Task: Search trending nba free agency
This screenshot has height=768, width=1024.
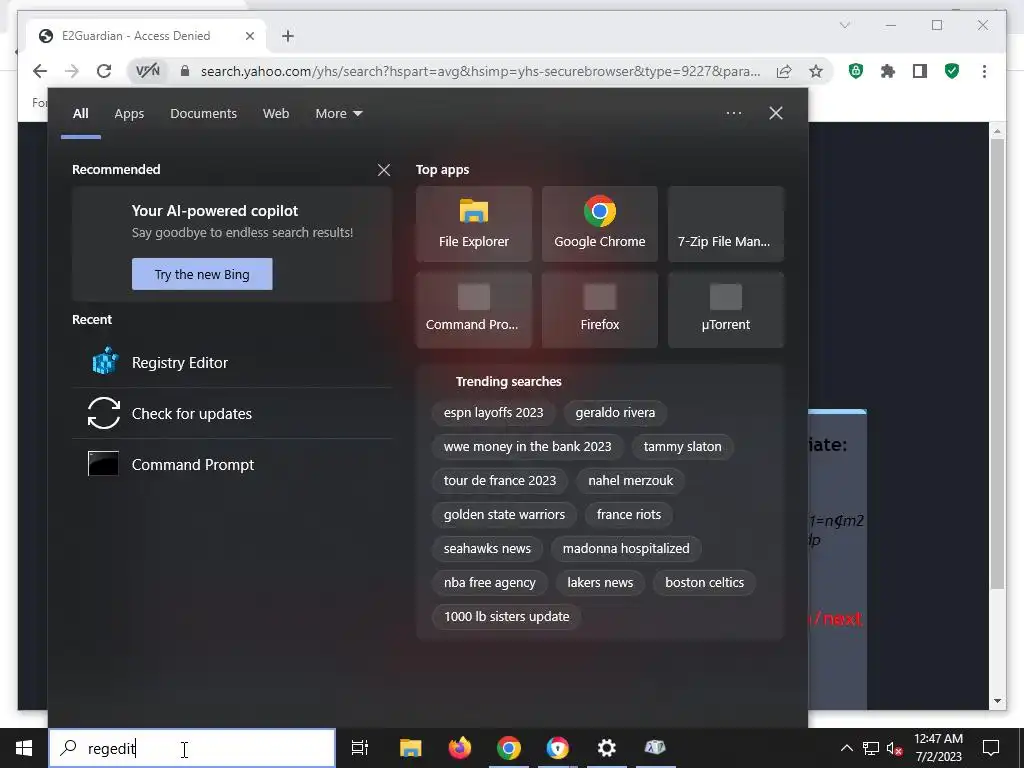Action: coord(490,583)
